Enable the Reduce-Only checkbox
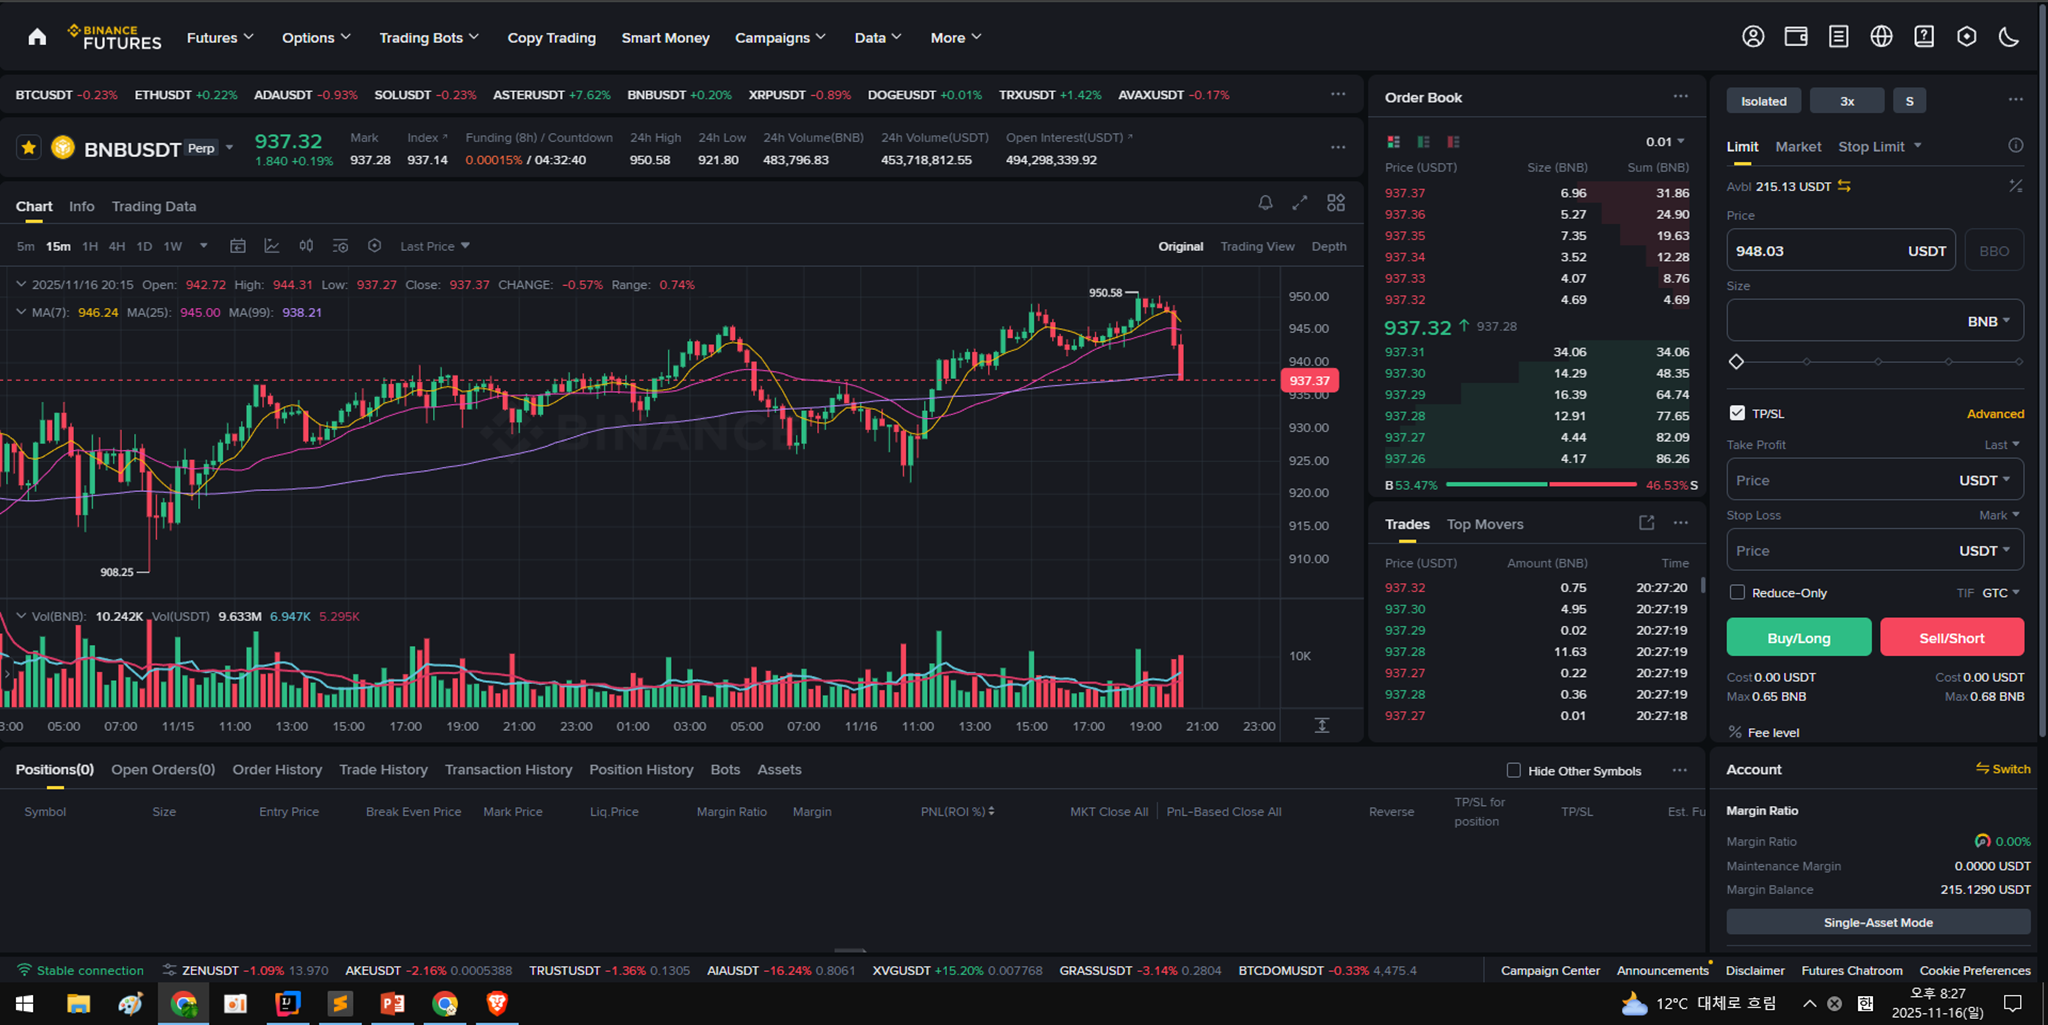2048x1025 pixels. coord(1737,592)
